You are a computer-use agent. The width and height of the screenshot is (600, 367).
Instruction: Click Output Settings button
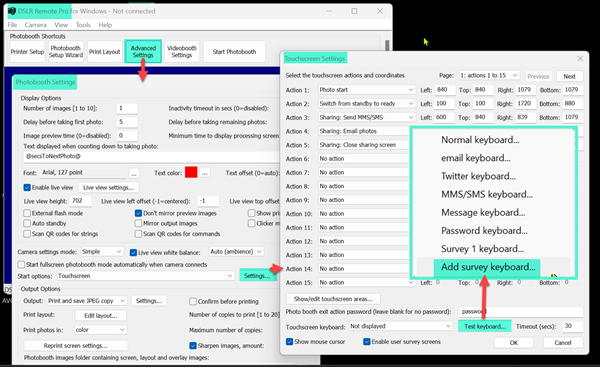[149, 301]
